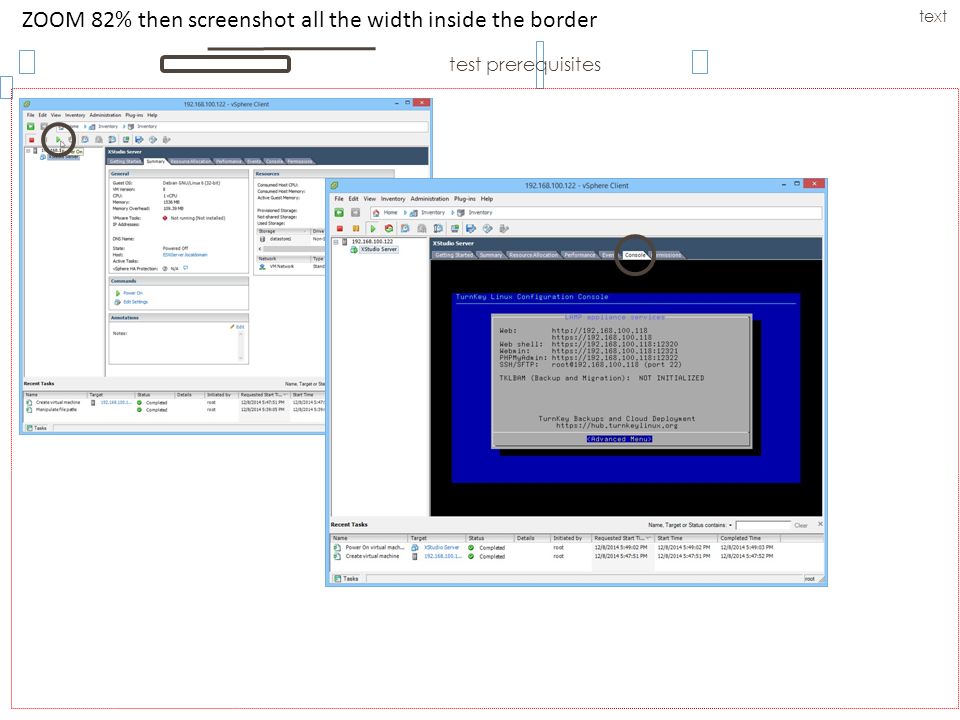Viewport: 960px width, 720px height.
Task: Click green Back navigation icon in Summary window
Action: [31, 126]
